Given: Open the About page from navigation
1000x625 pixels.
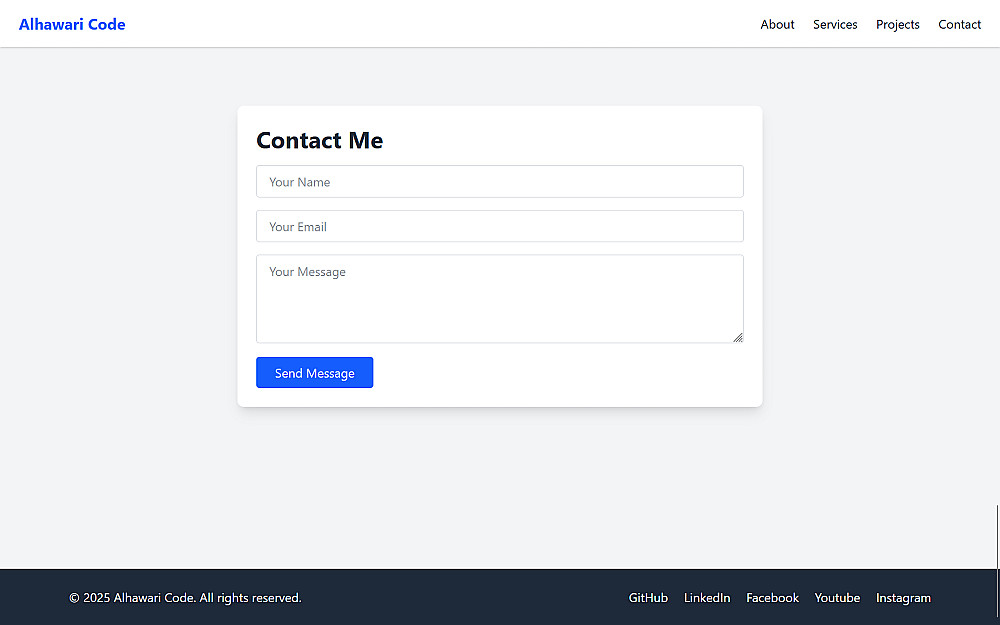Looking at the screenshot, I should pos(777,24).
